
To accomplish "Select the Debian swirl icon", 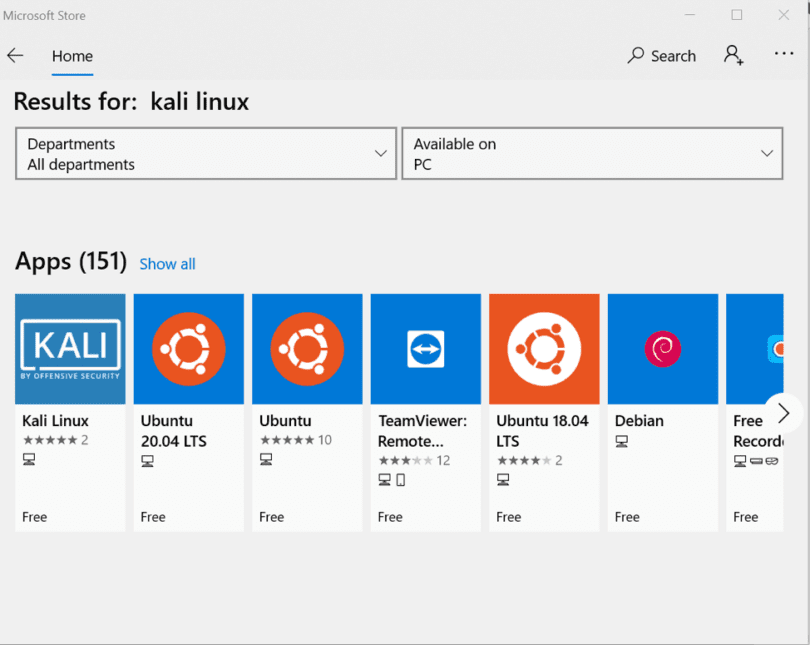I will [x=662, y=349].
